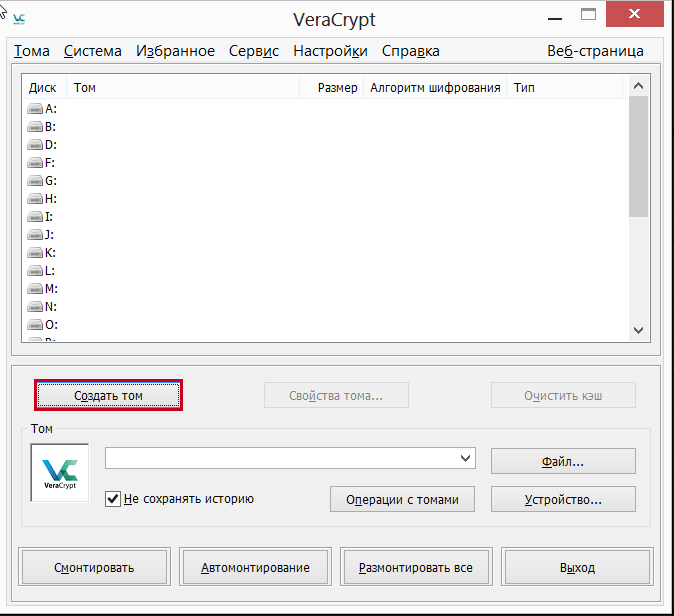Click the VeraCrypt logo in Том group

point(60,473)
